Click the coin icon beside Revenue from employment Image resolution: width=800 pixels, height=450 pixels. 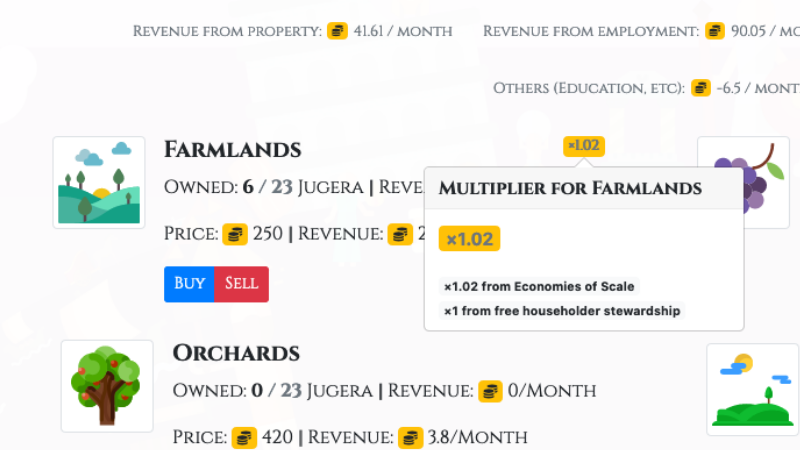[x=715, y=31]
